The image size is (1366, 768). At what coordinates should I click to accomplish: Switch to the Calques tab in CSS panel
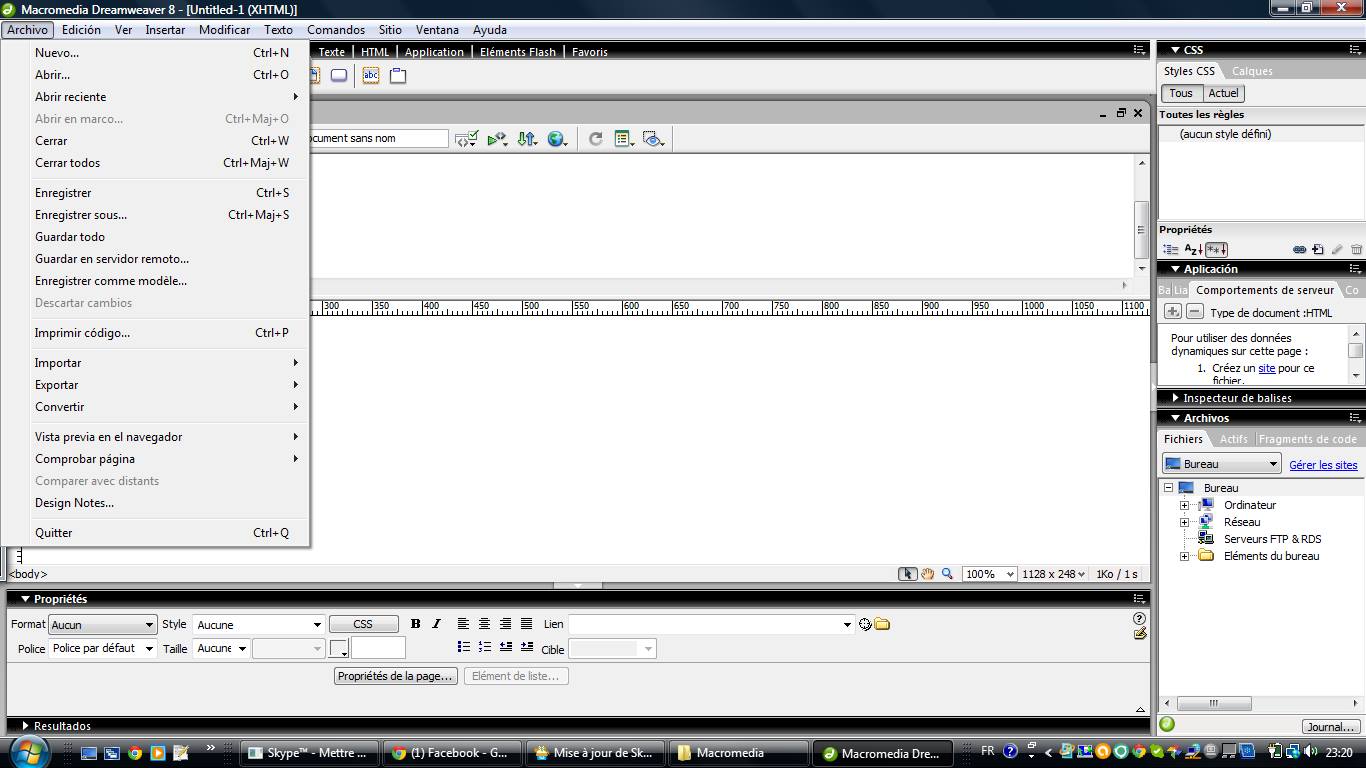[x=1252, y=71]
